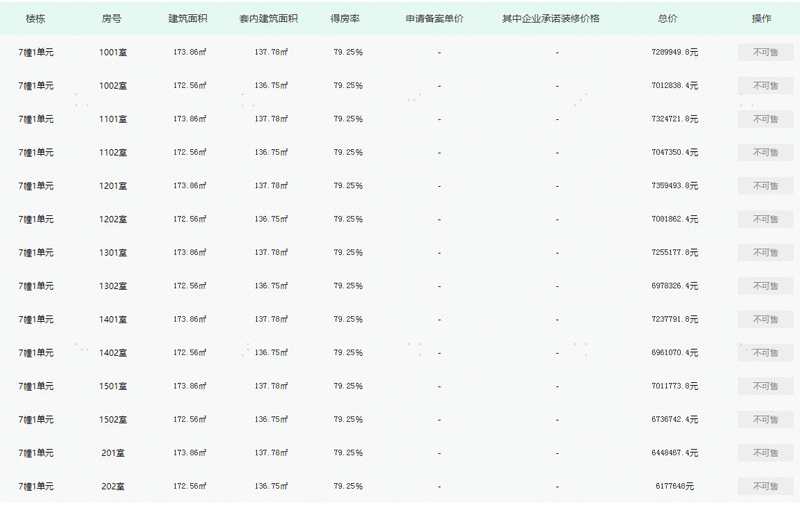Select 不可售 button for room 1201室

[765, 186]
